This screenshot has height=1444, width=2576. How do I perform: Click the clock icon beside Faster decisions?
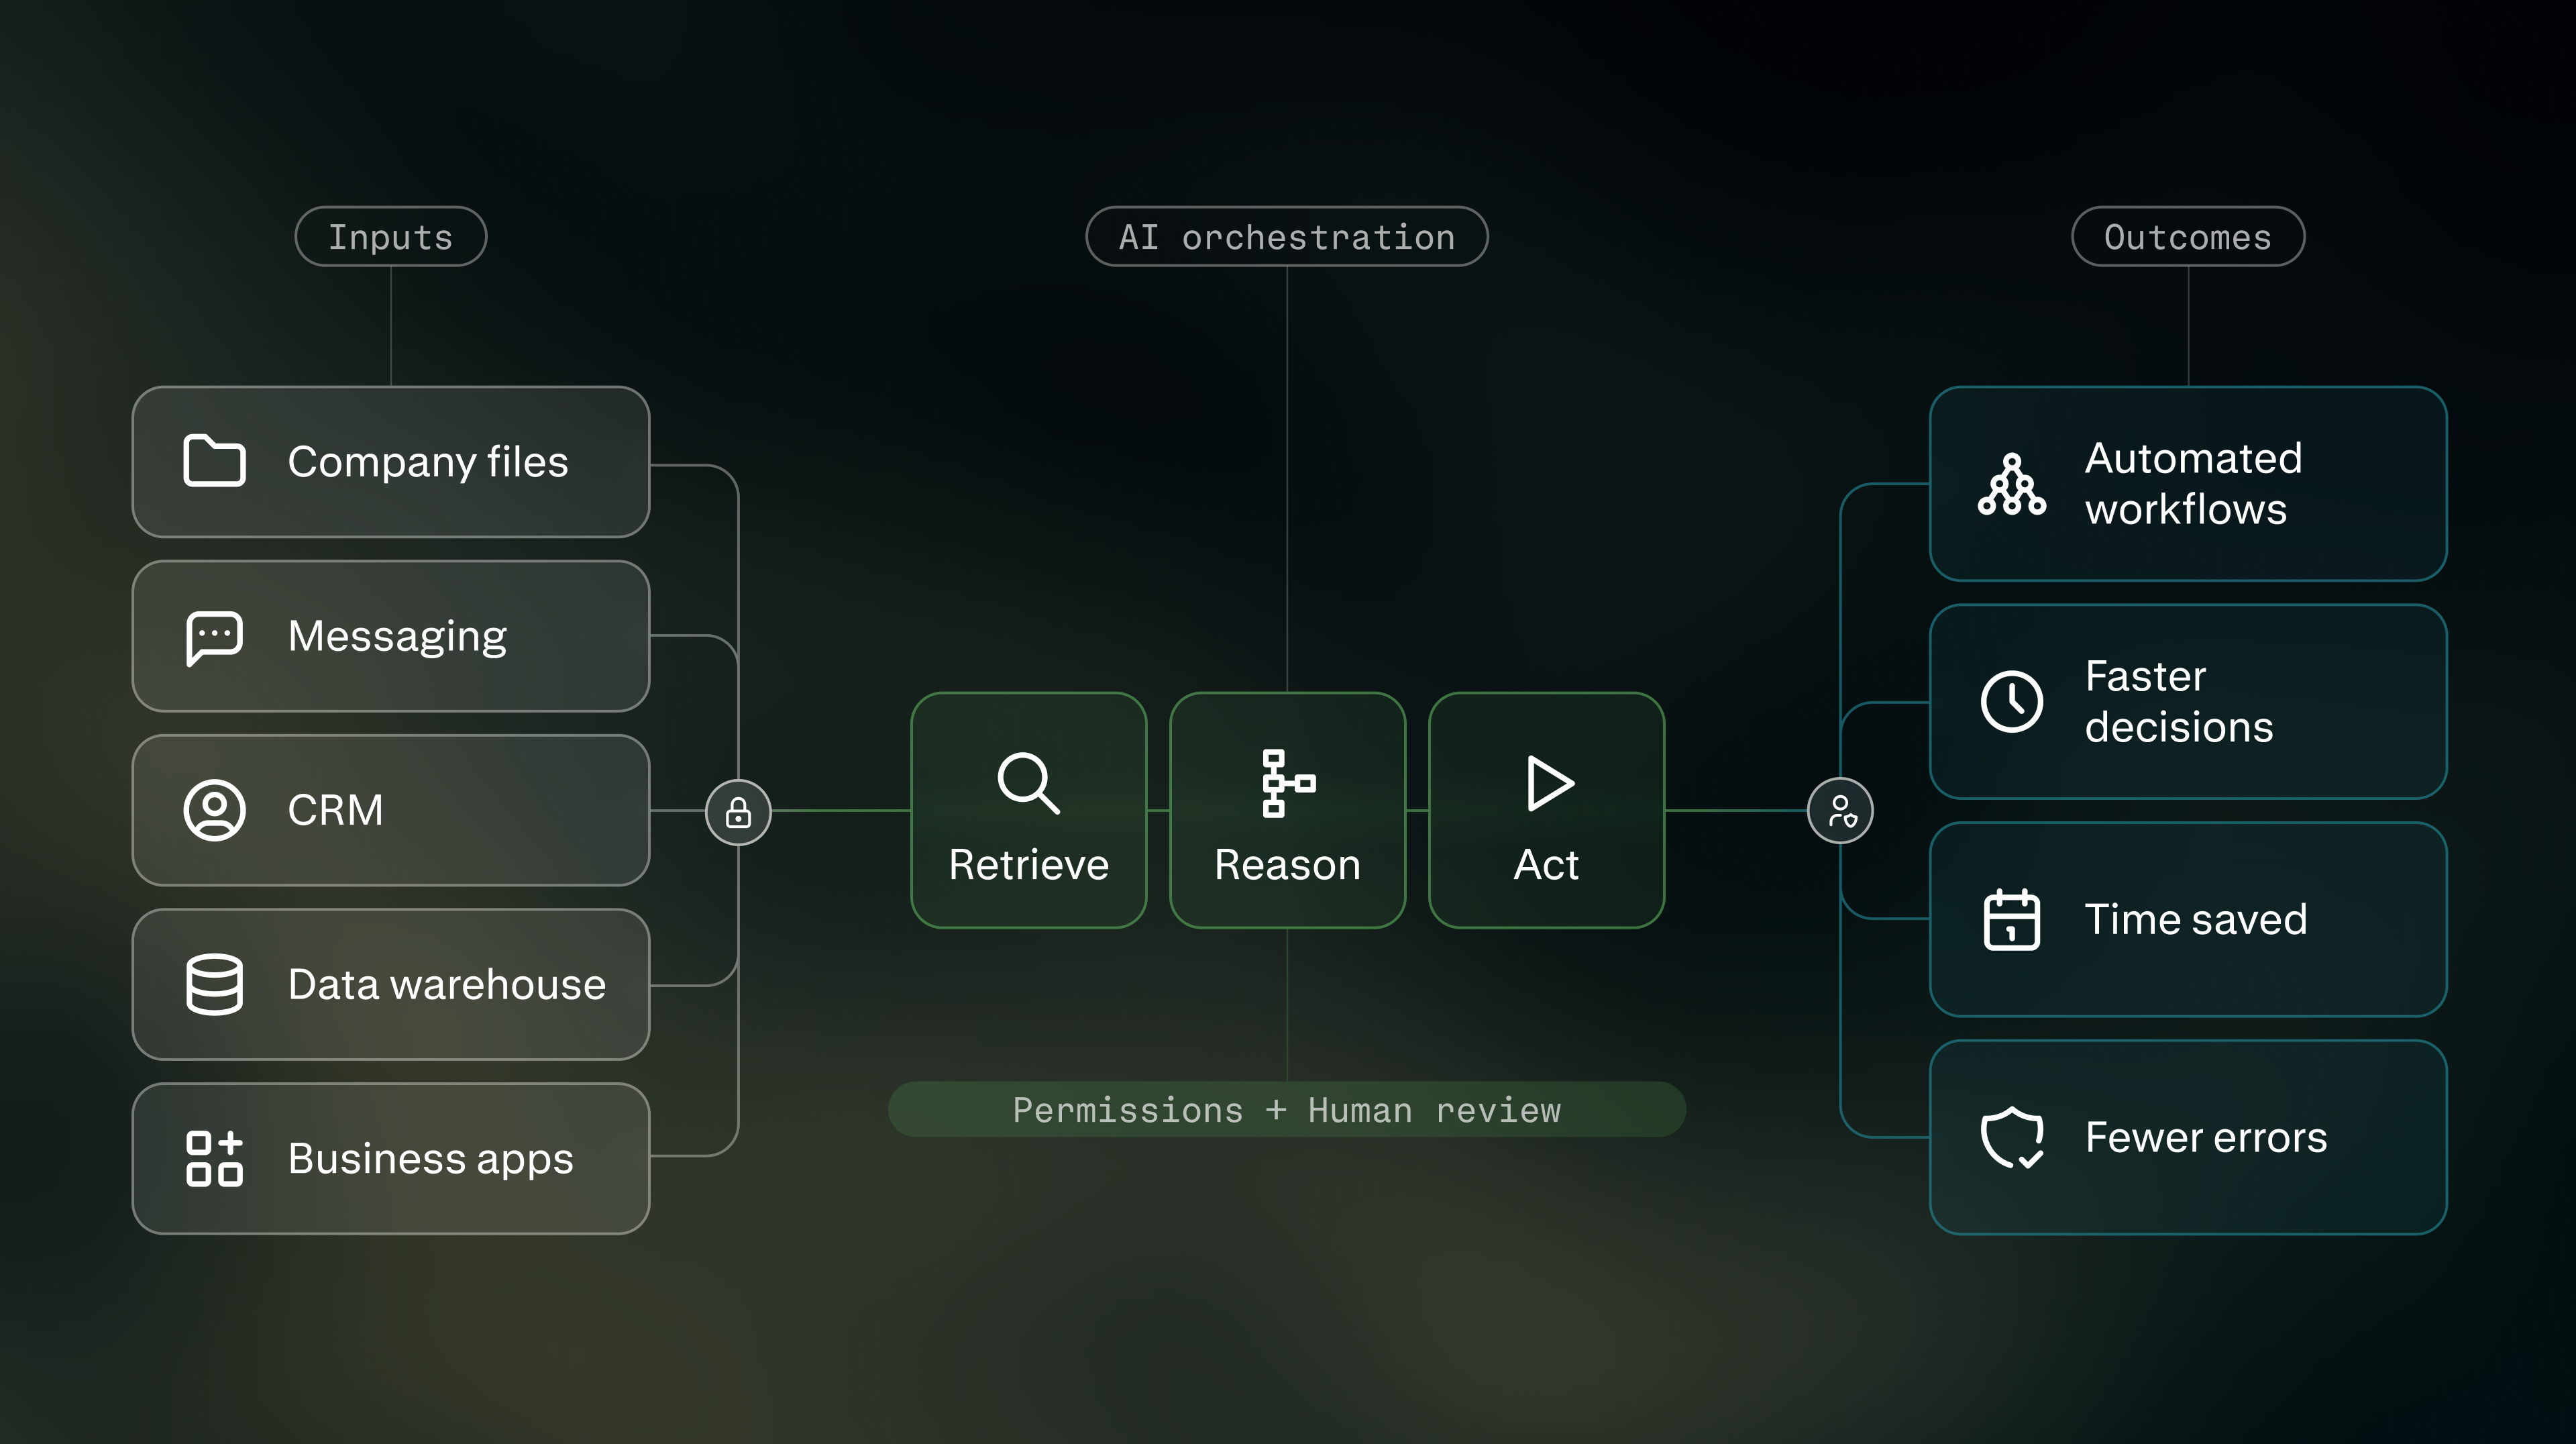(2011, 701)
